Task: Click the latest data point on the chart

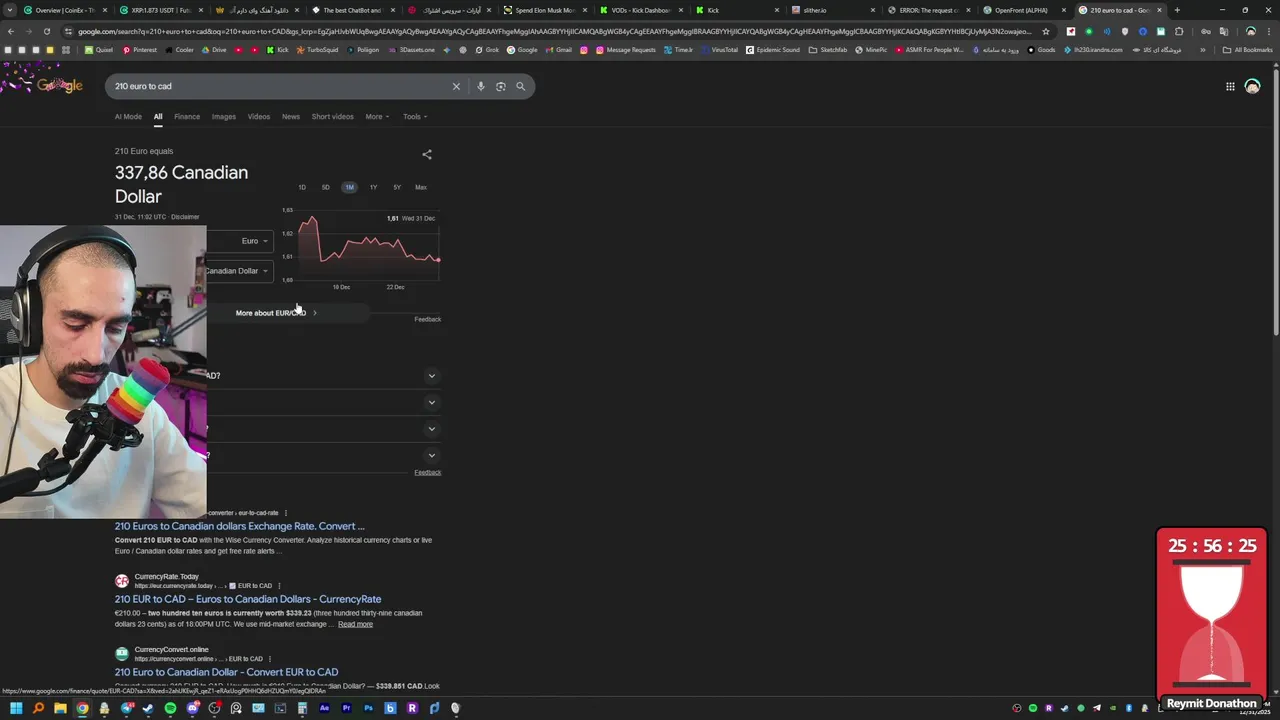Action: coord(438,260)
